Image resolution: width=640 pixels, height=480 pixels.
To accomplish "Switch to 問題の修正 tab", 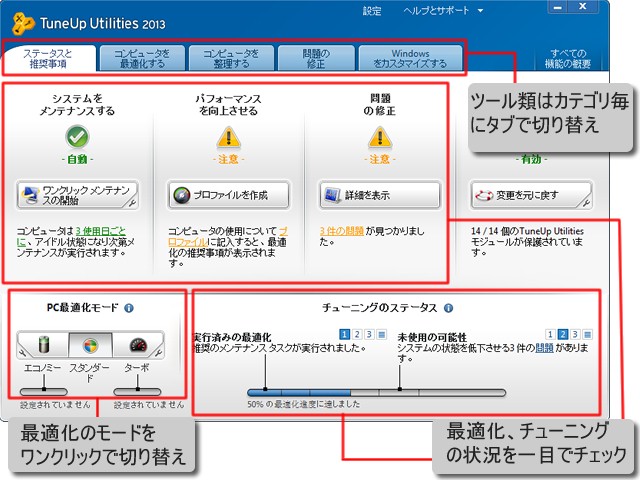I will (x=316, y=59).
